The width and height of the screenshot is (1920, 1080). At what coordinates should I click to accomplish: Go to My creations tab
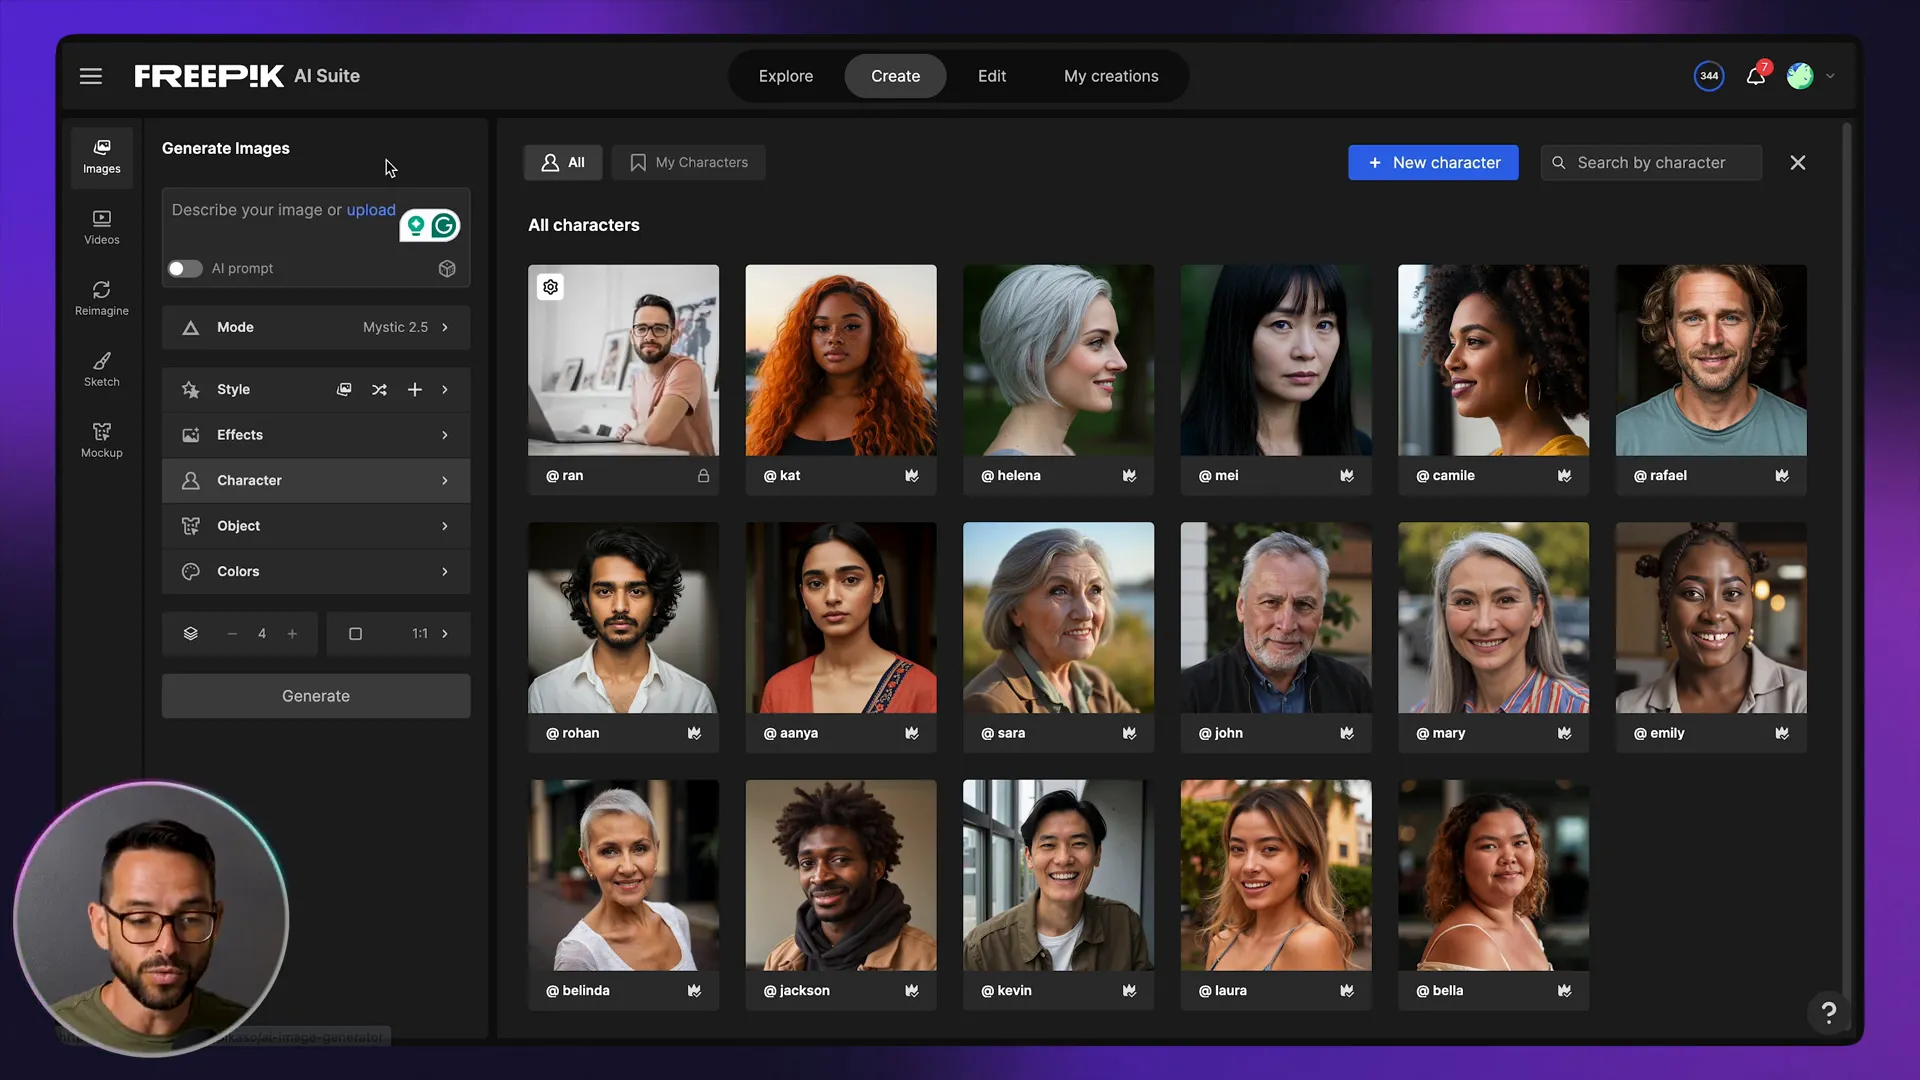[1111, 76]
